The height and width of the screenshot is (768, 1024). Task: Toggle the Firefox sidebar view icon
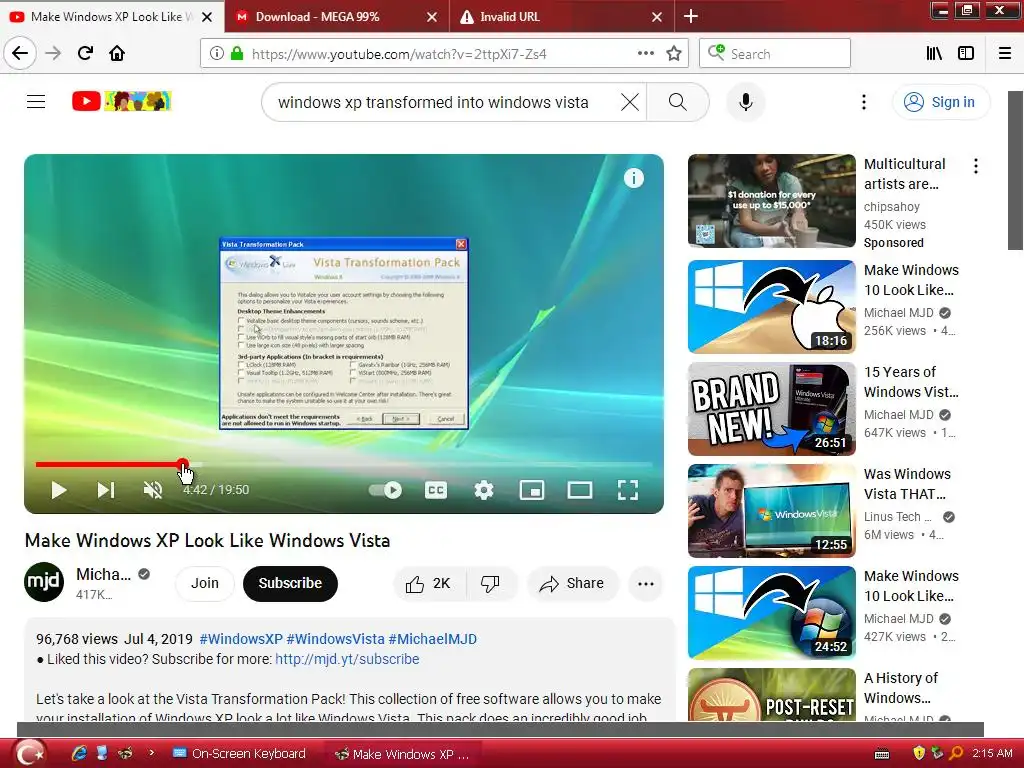966,54
